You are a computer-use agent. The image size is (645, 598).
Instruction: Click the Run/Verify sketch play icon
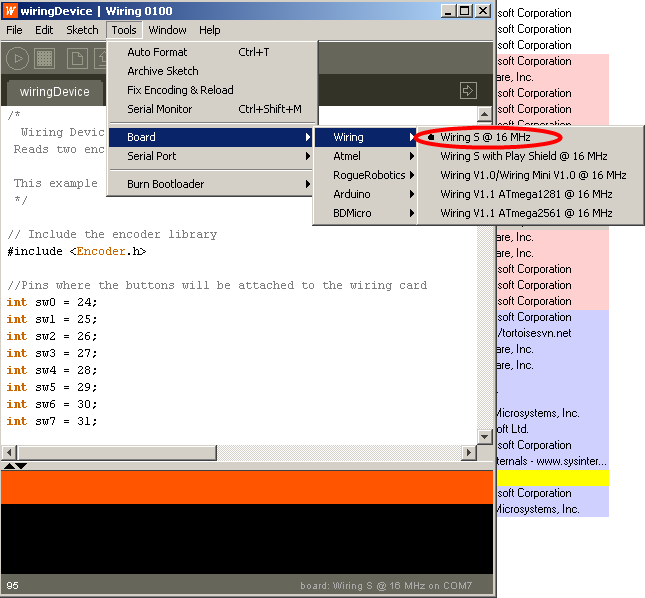pos(18,59)
